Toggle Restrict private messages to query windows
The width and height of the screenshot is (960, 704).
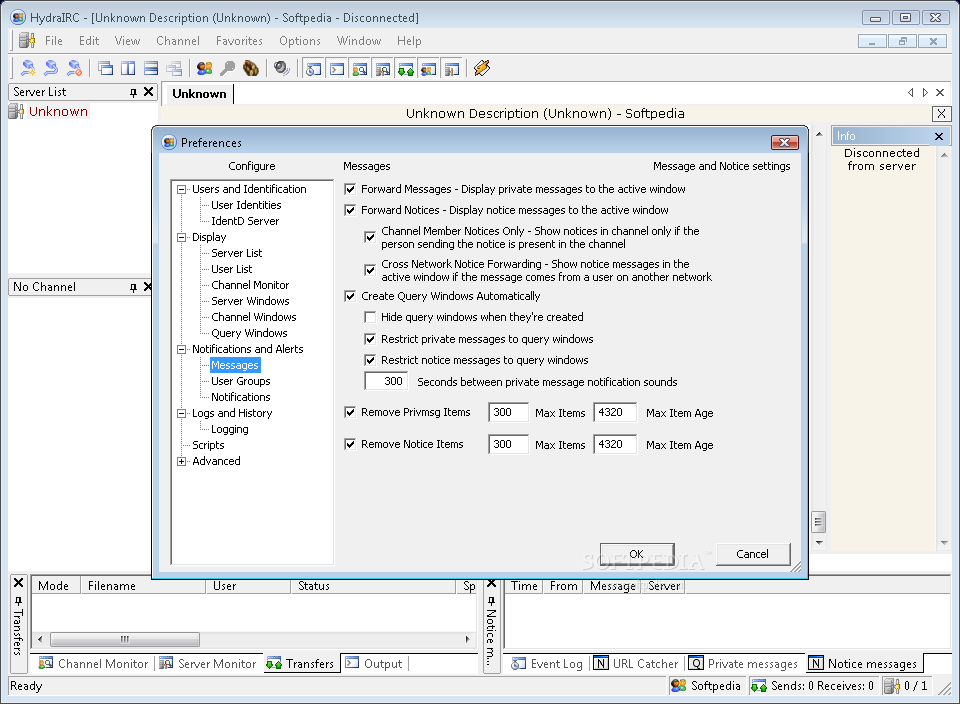pyautogui.click(x=370, y=339)
